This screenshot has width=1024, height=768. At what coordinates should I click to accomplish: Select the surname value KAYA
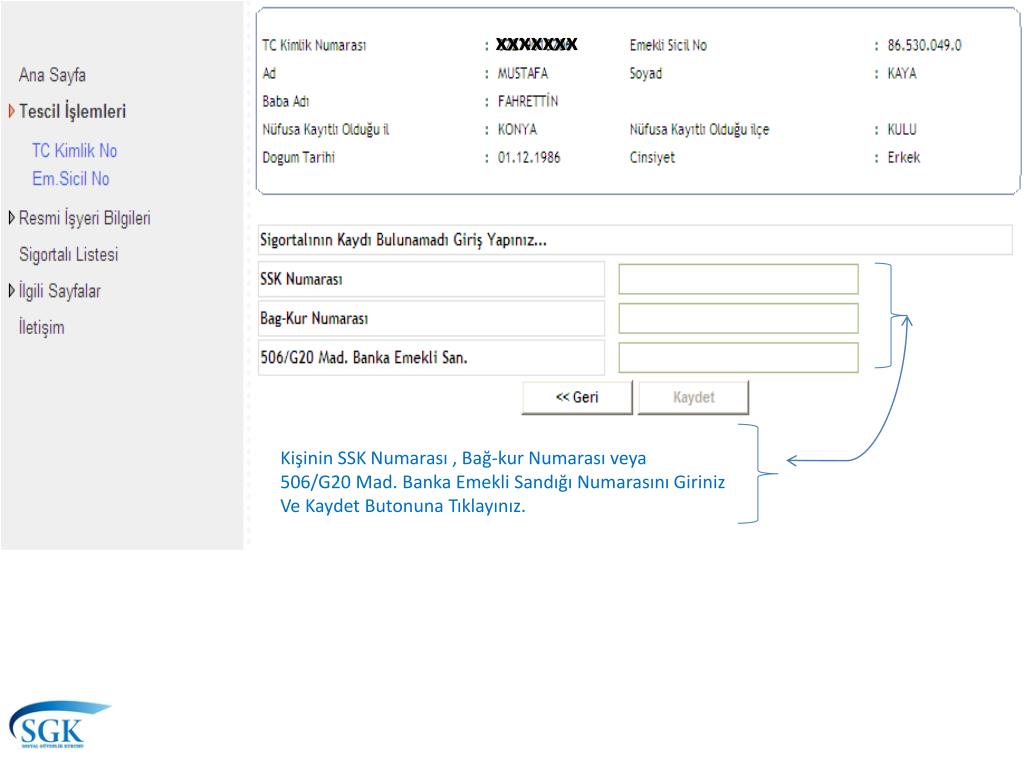point(901,73)
